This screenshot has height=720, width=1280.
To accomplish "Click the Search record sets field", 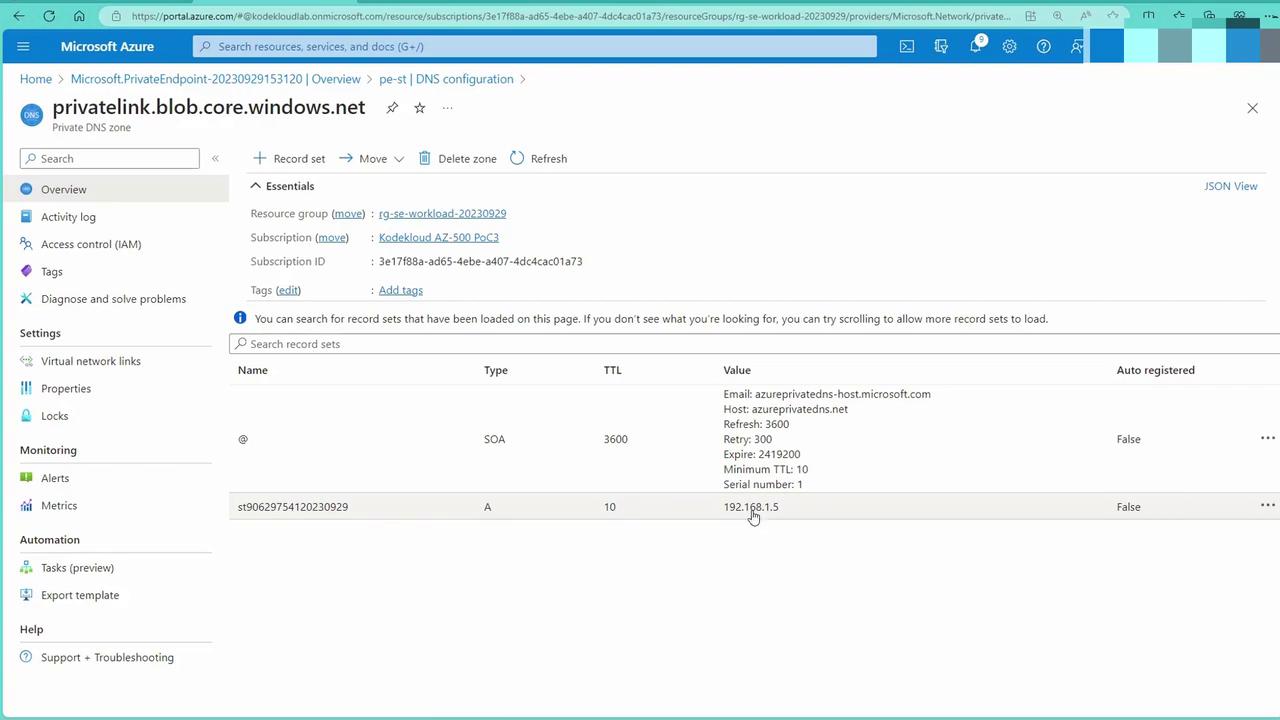I will (755, 344).
